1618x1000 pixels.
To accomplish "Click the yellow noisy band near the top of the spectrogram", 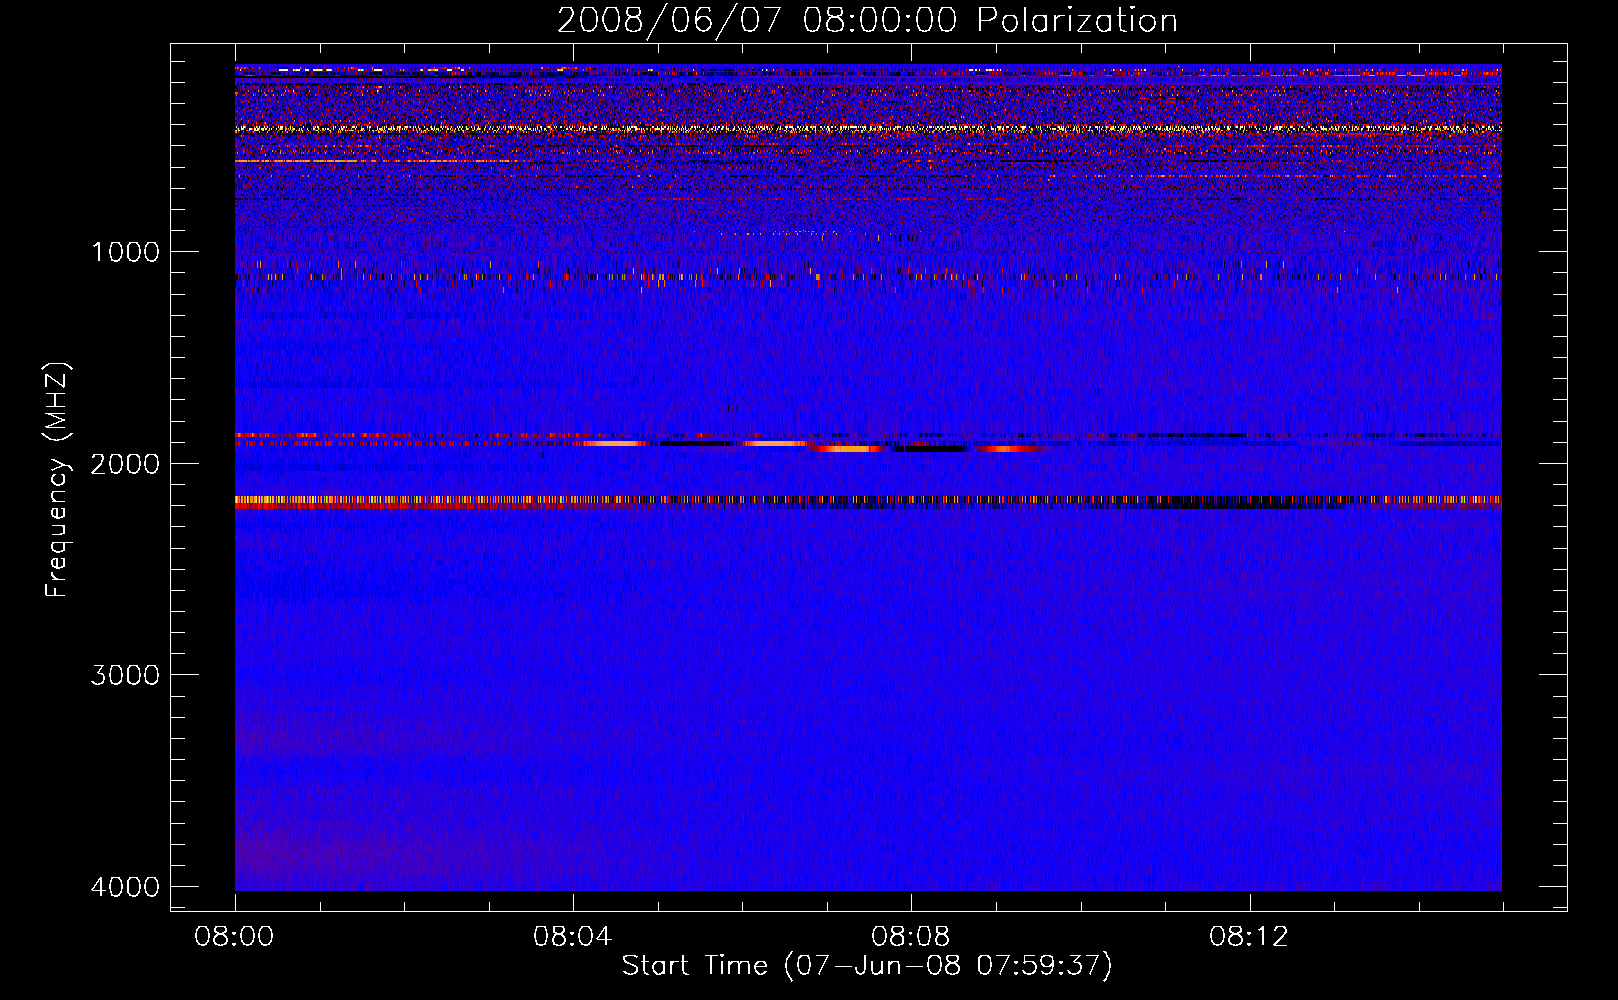I will coord(868,128).
